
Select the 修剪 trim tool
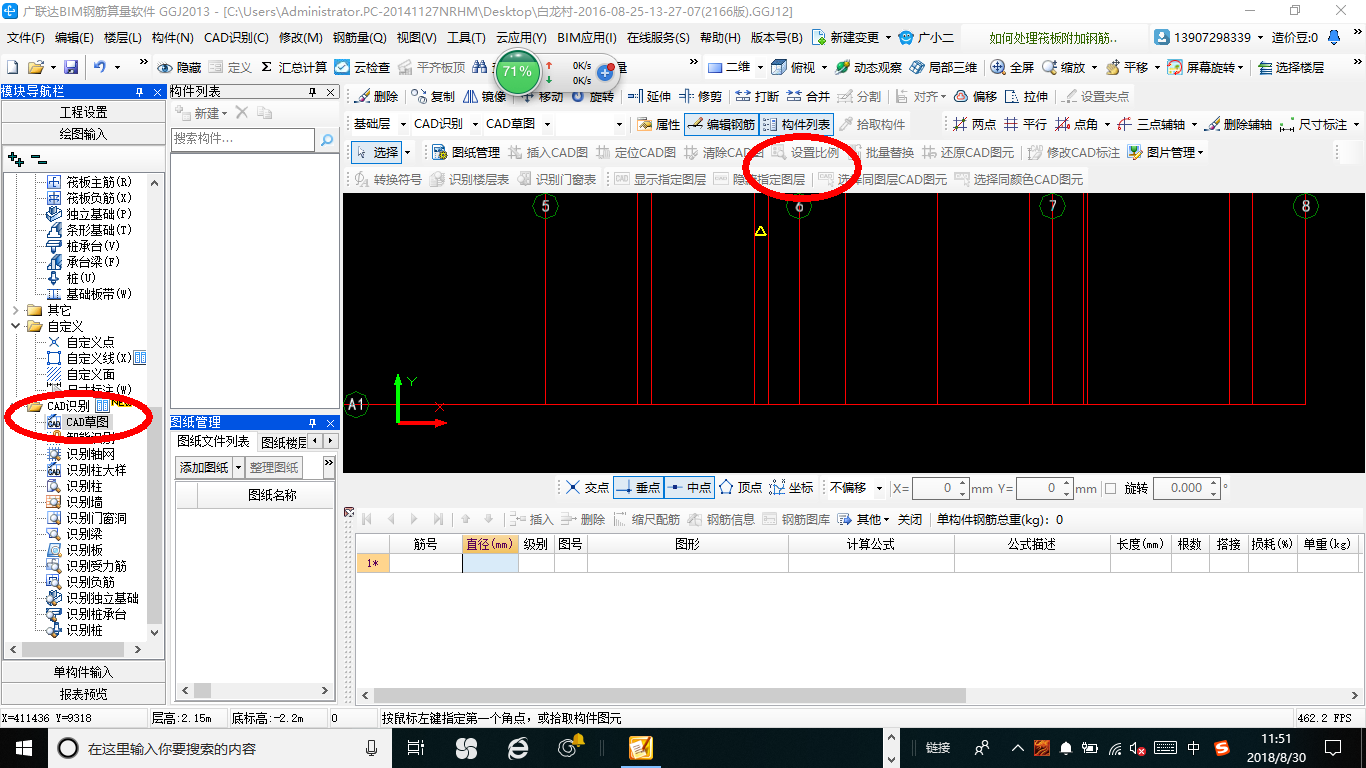pos(700,97)
